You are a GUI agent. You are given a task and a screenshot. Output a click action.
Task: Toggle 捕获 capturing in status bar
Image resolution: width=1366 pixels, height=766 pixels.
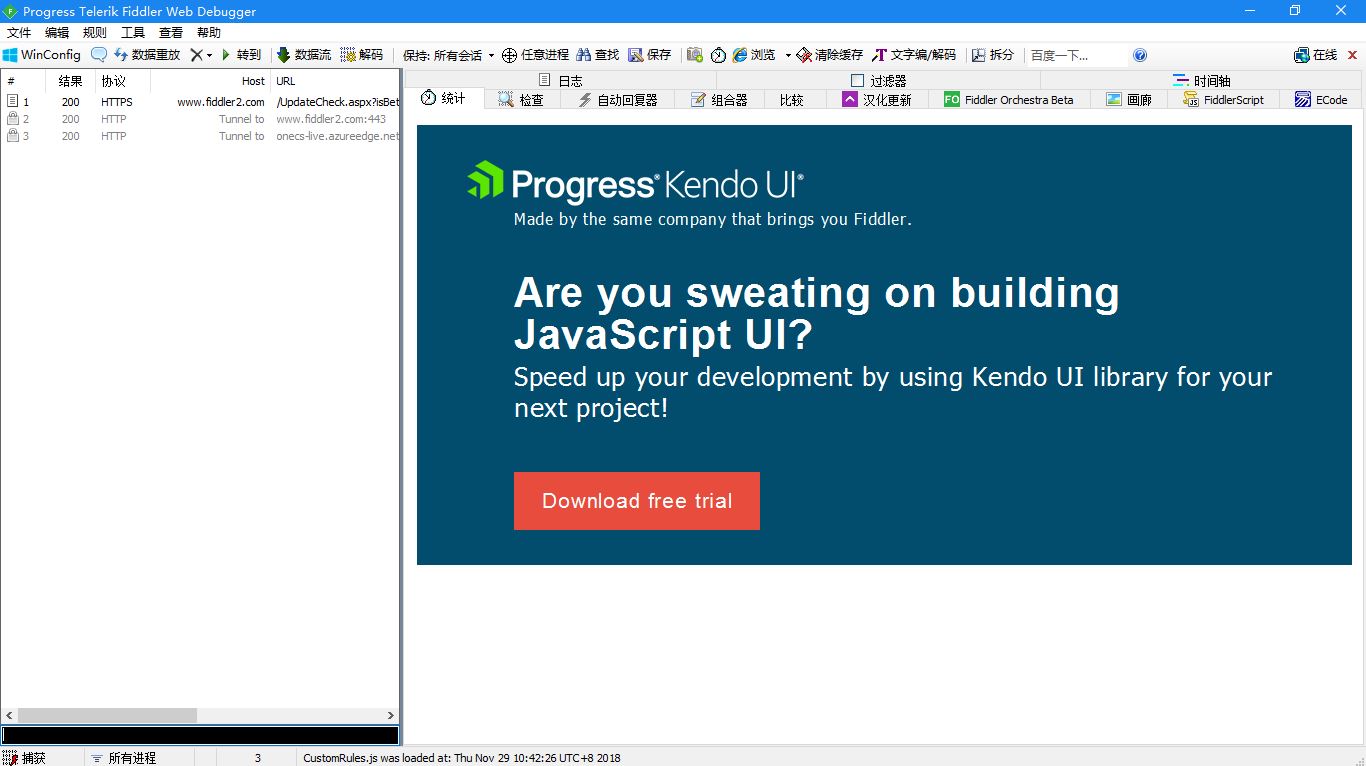[26, 758]
